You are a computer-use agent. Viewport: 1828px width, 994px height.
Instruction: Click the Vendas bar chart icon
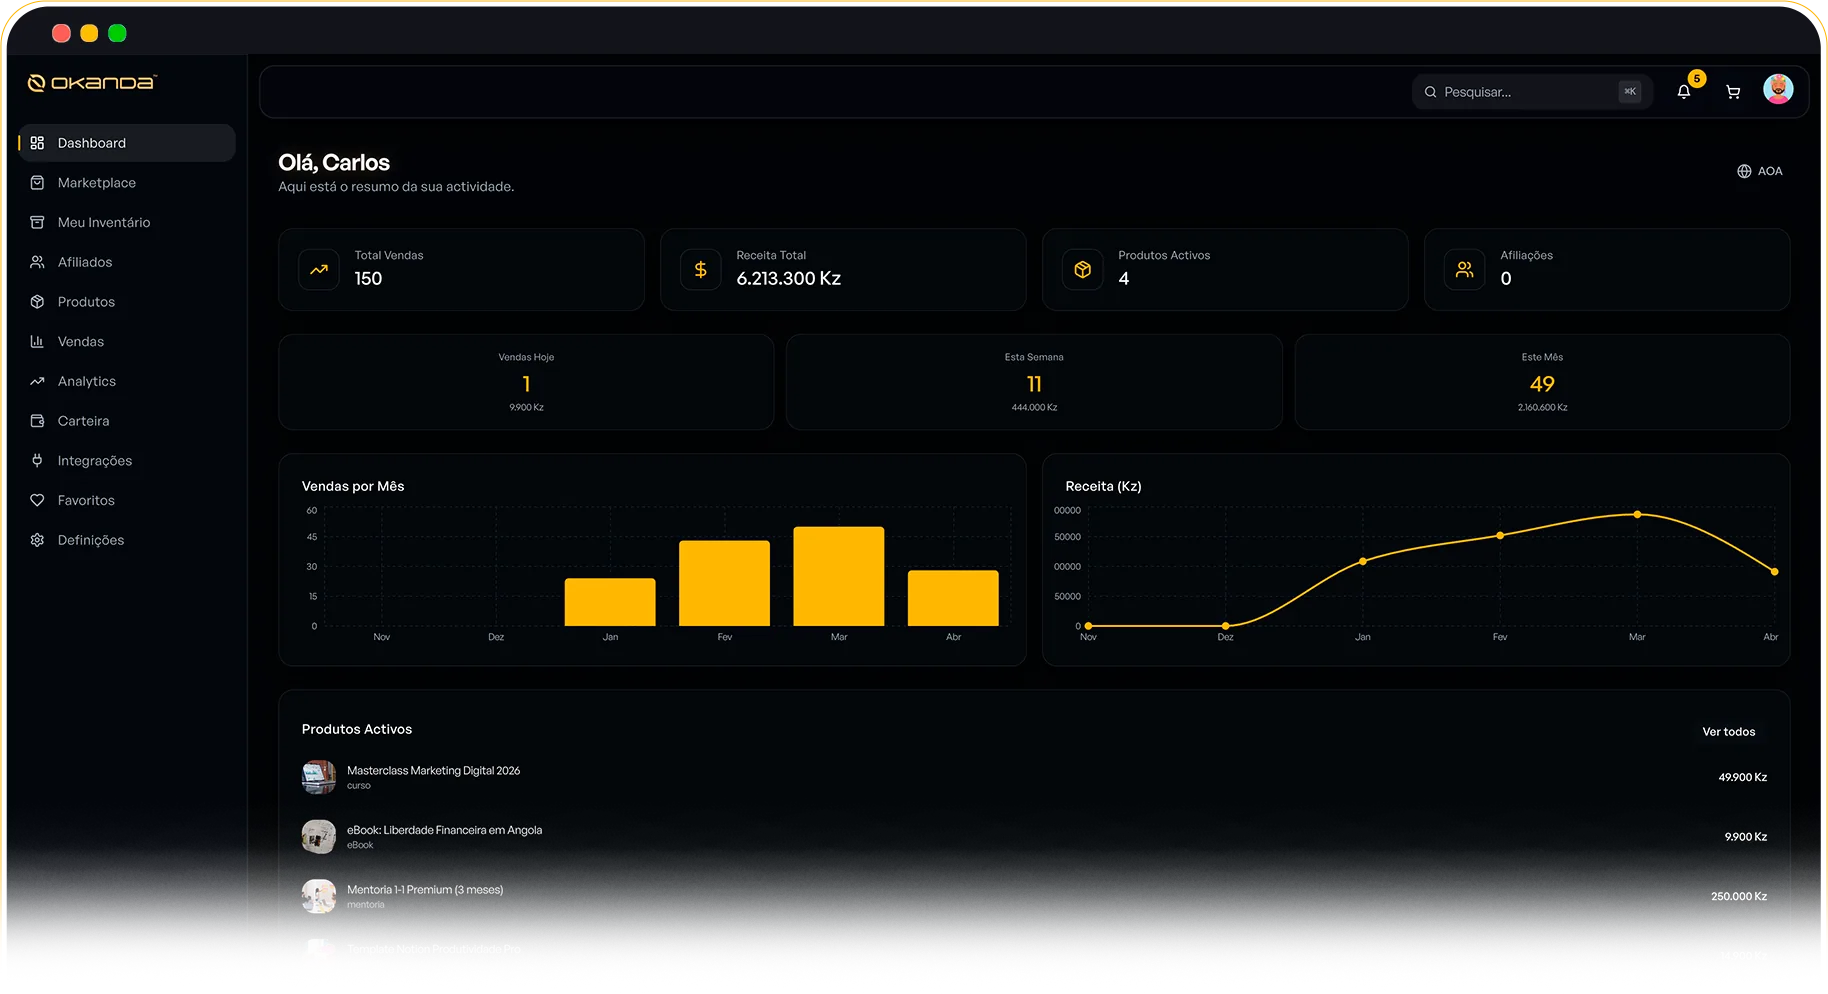coord(37,341)
